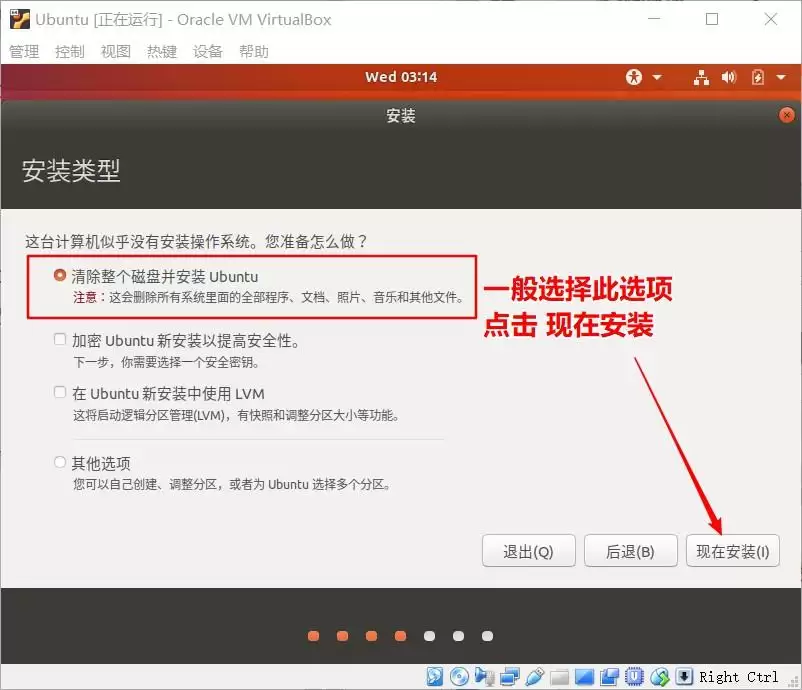Click the 现在安装(I) button

[x=733, y=550]
